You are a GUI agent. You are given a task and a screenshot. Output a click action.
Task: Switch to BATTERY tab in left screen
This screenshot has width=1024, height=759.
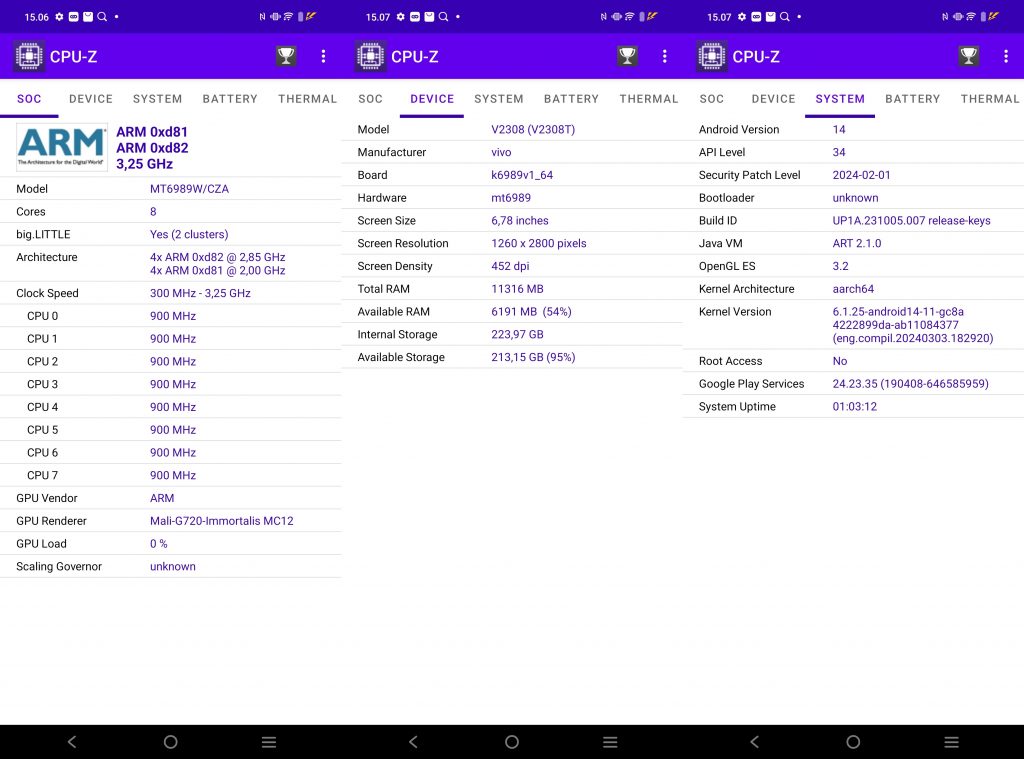coord(230,99)
